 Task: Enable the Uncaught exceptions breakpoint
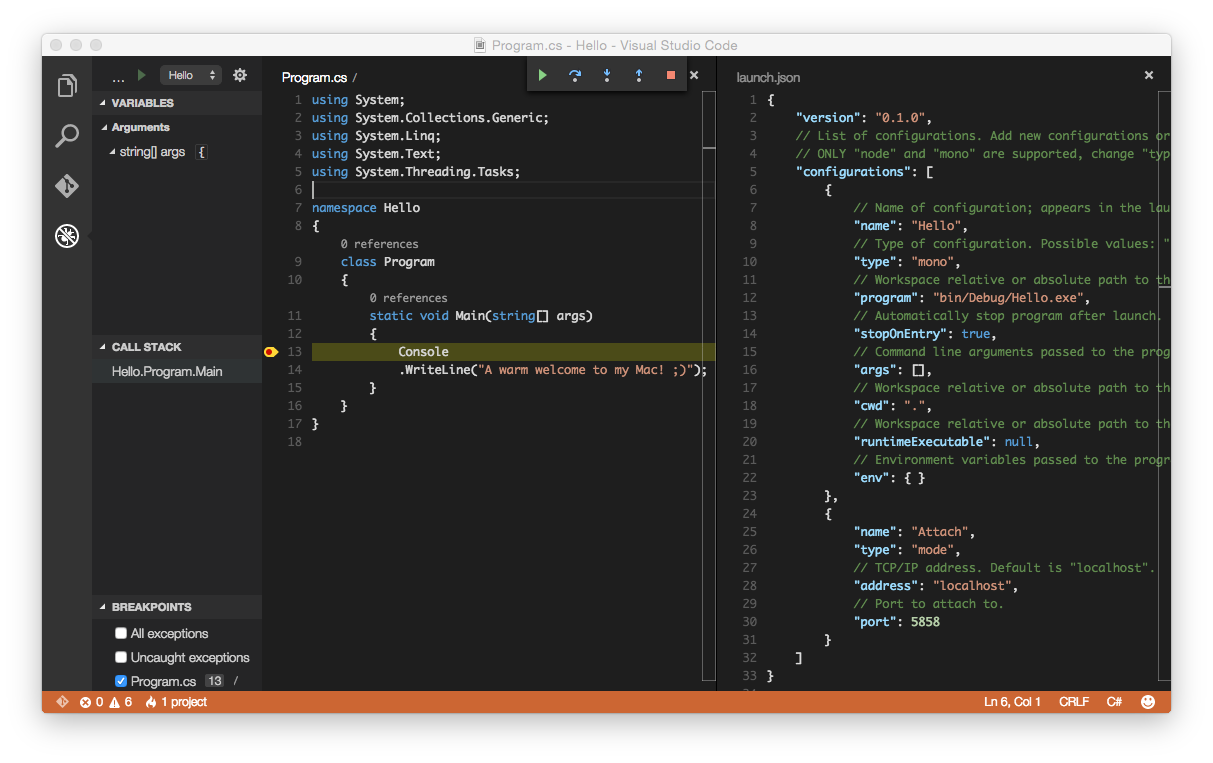coord(121,657)
